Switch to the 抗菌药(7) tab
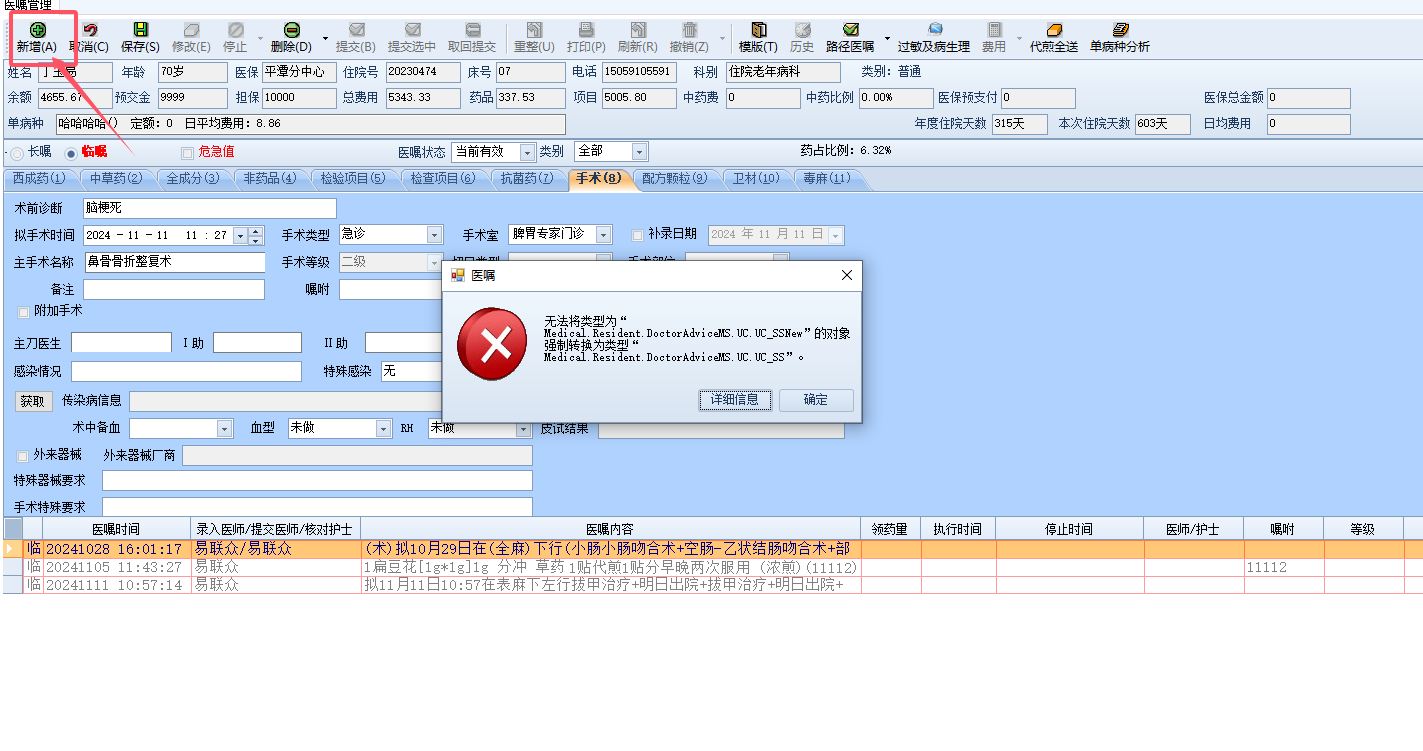The height and width of the screenshot is (751, 1423). [x=527, y=179]
